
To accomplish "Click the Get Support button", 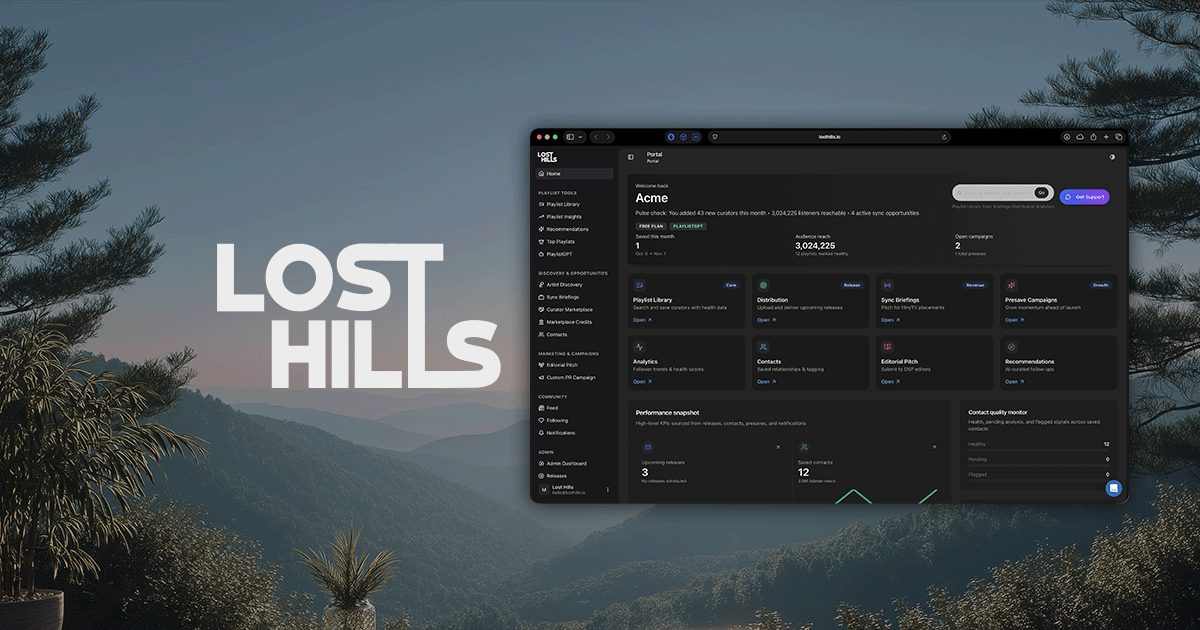I will 1085,197.
